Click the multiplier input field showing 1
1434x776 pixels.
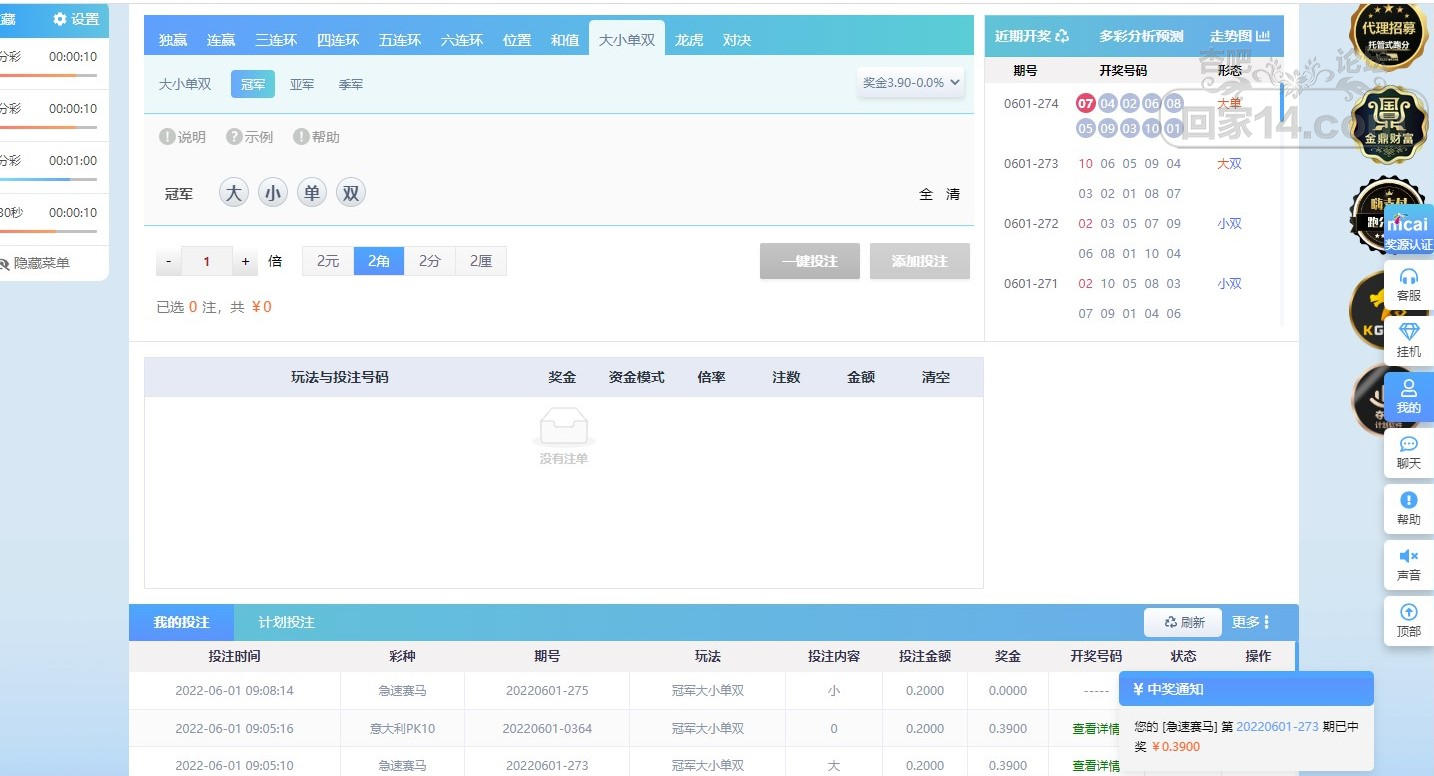click(207, 262)
